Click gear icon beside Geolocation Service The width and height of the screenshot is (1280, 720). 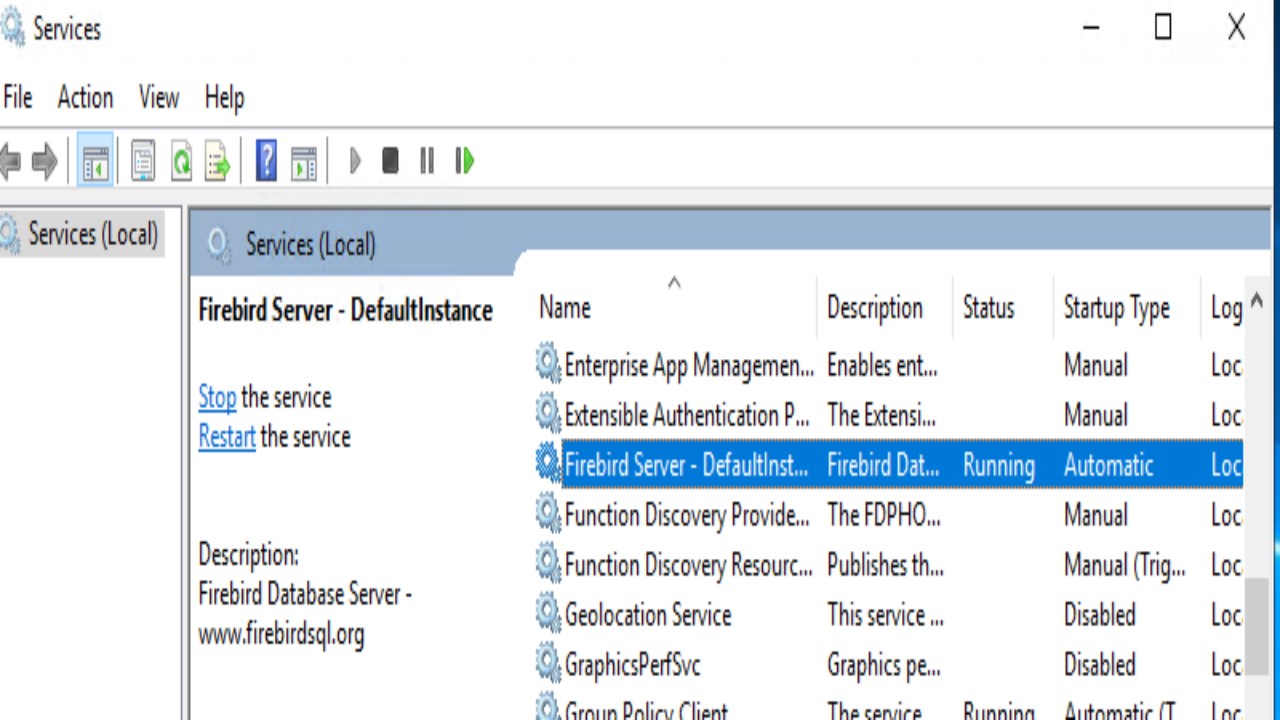pos(548,614)
